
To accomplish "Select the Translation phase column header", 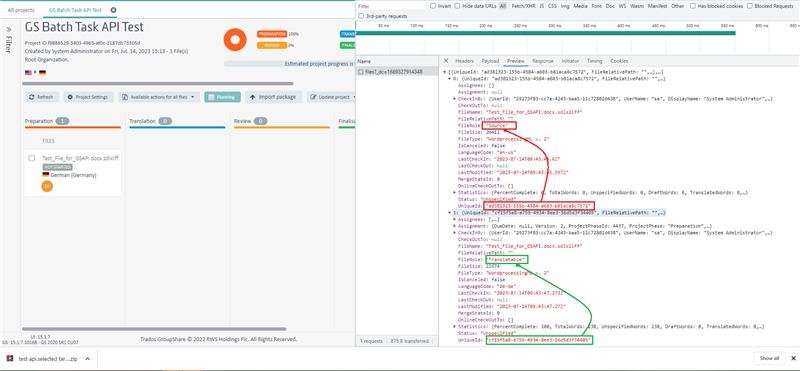I will pos(177,121).
